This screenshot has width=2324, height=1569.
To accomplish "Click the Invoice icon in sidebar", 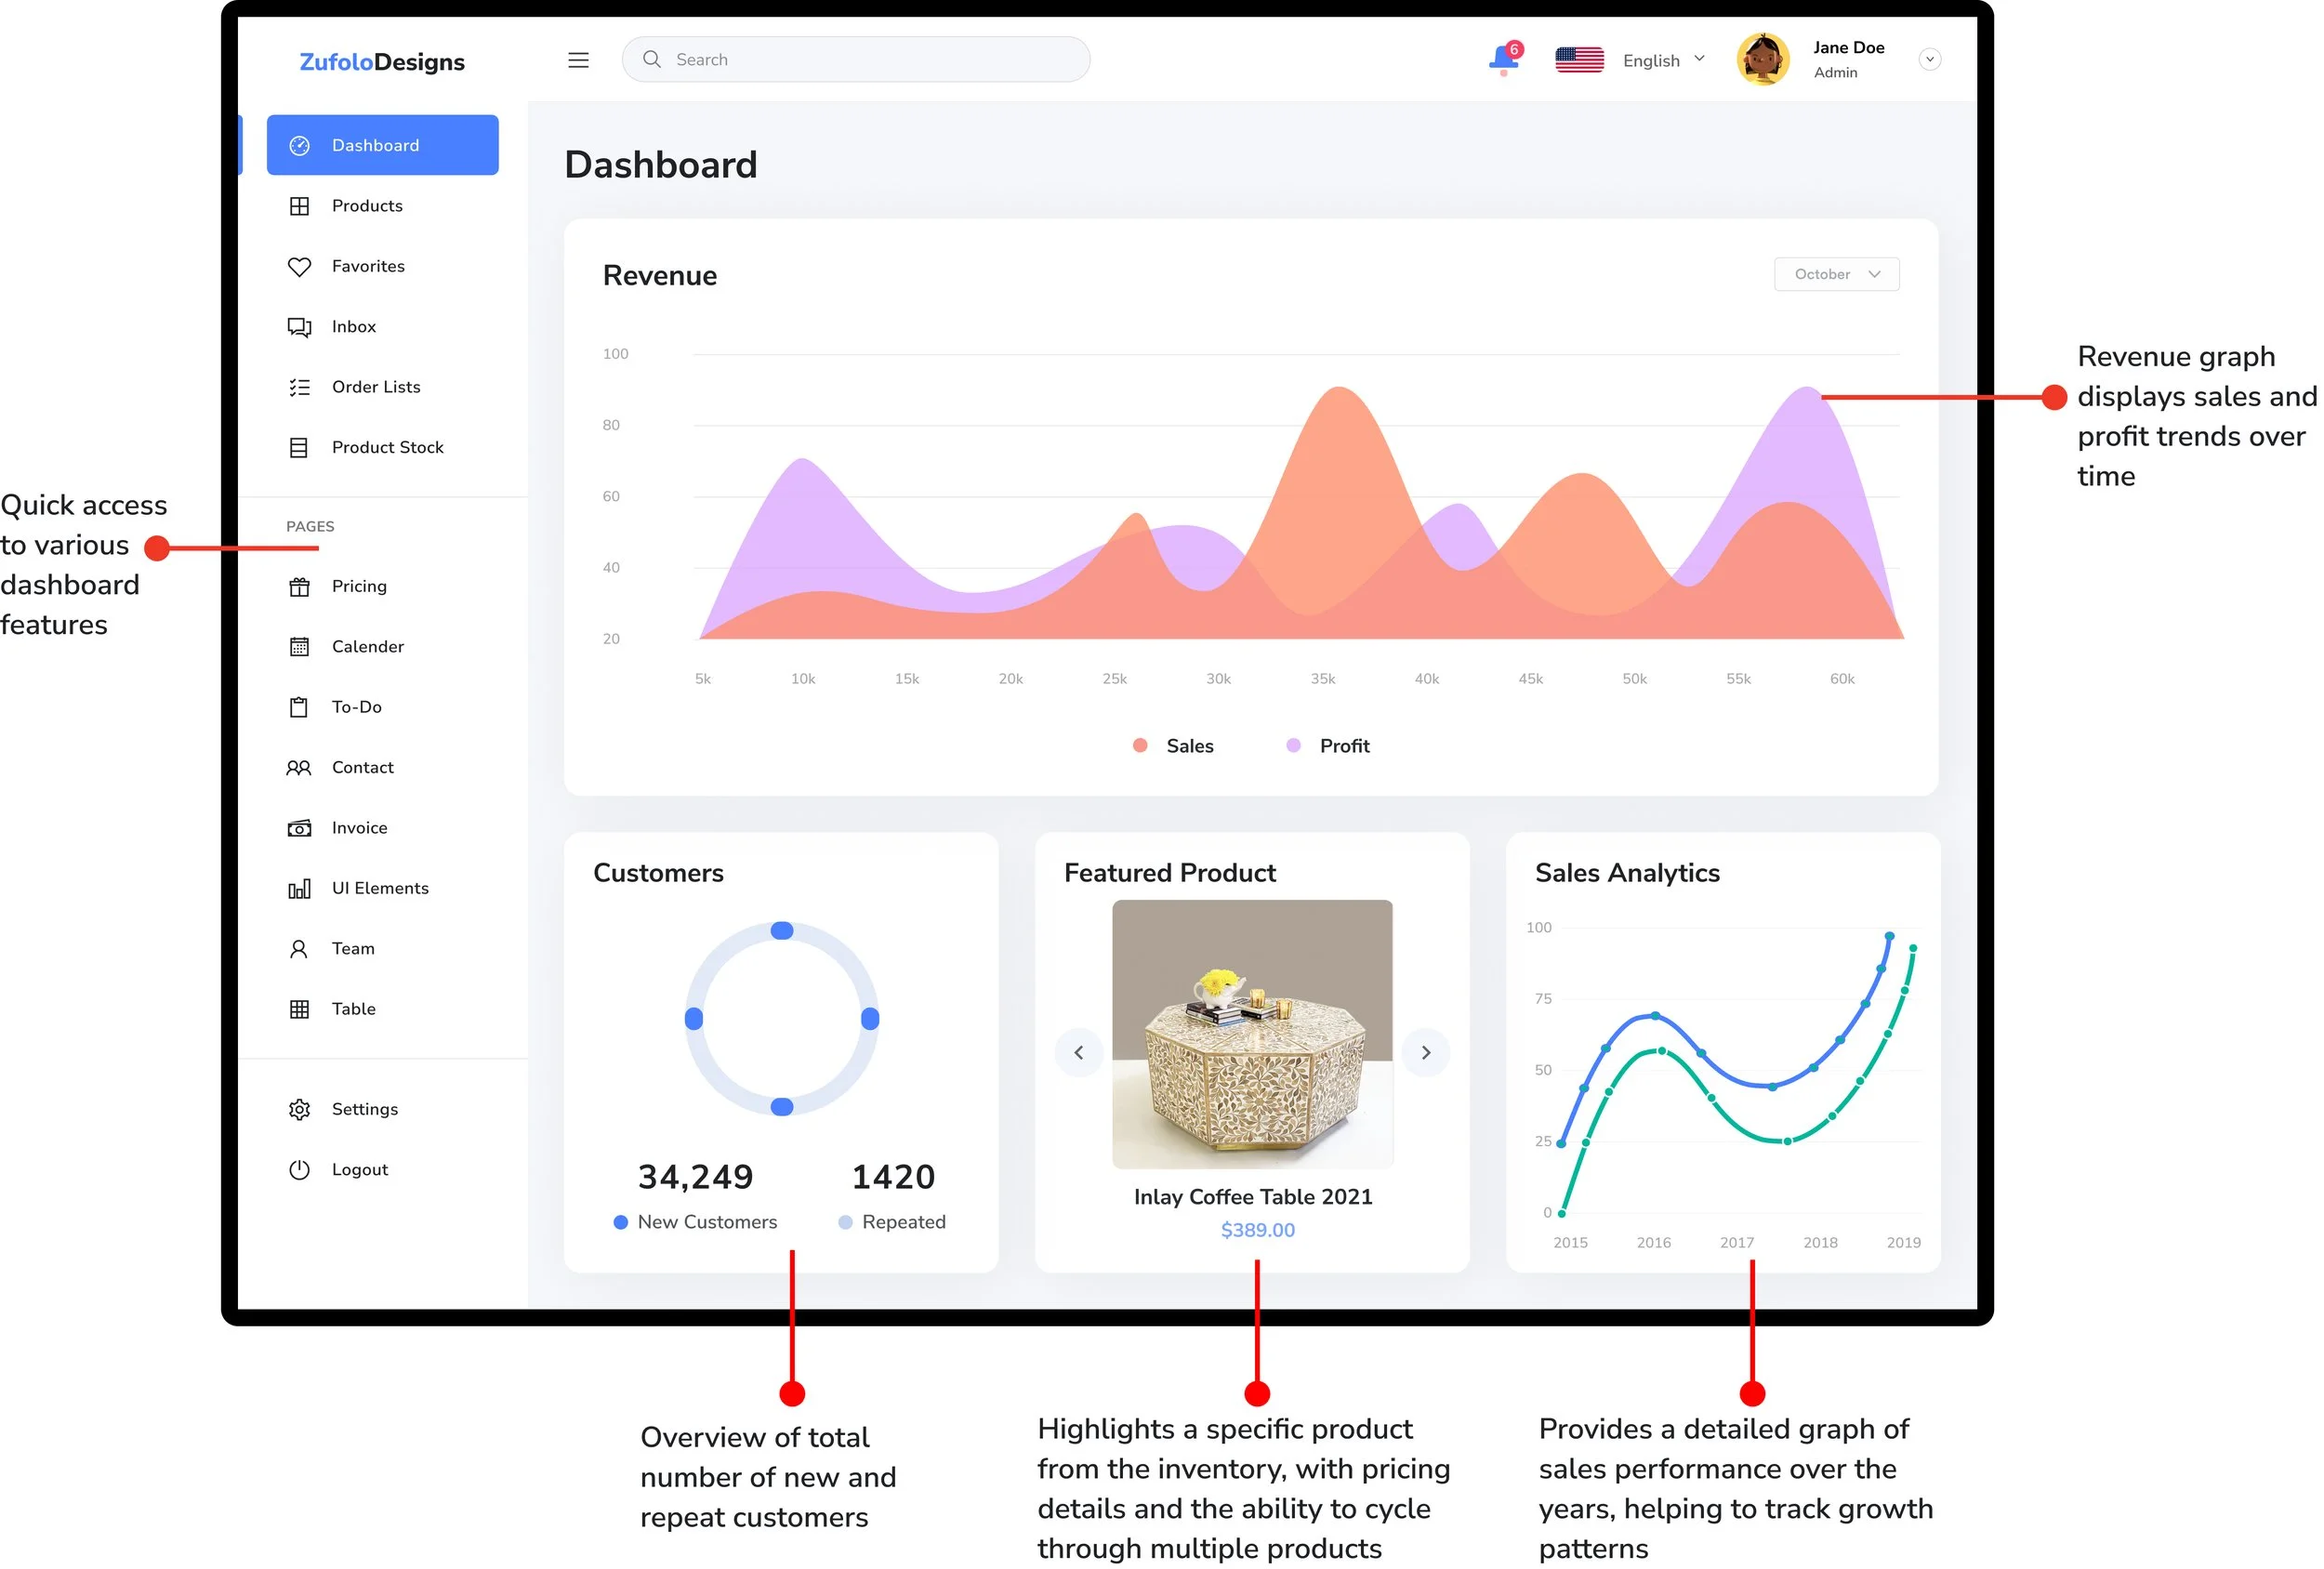I will [299, 828].
